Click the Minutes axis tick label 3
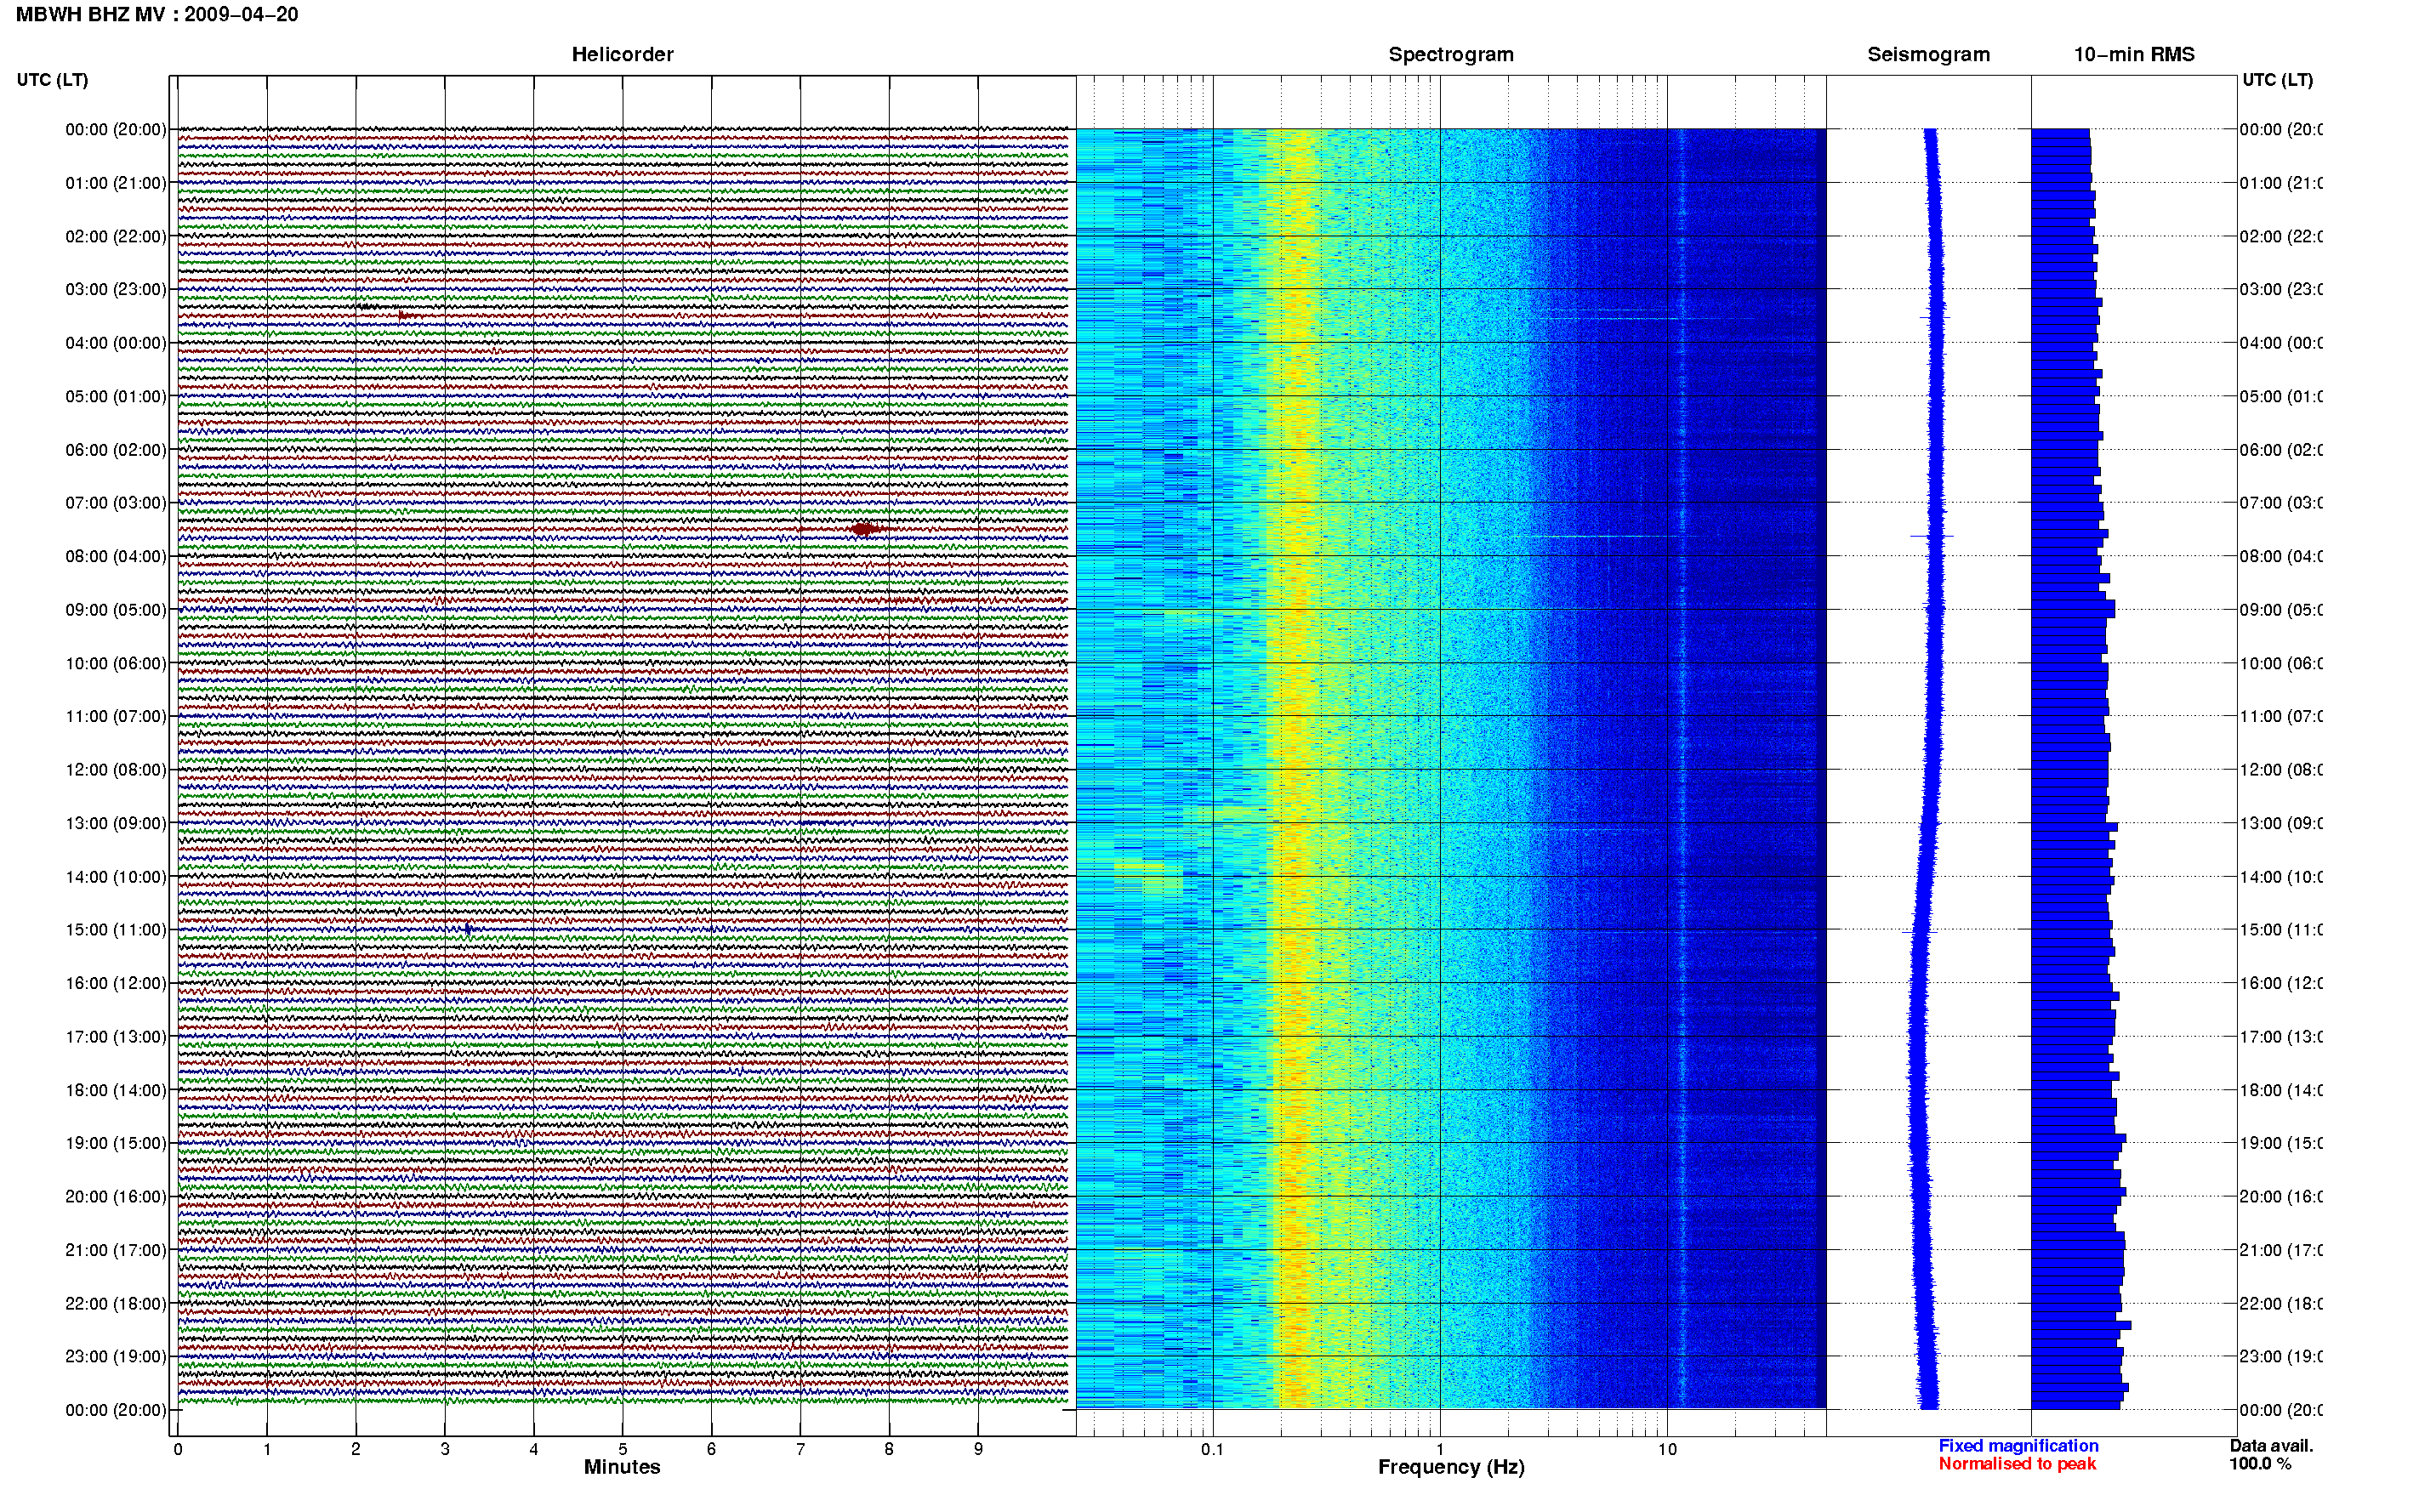Viewport: 2419px width, 1512px height. 445,1449
